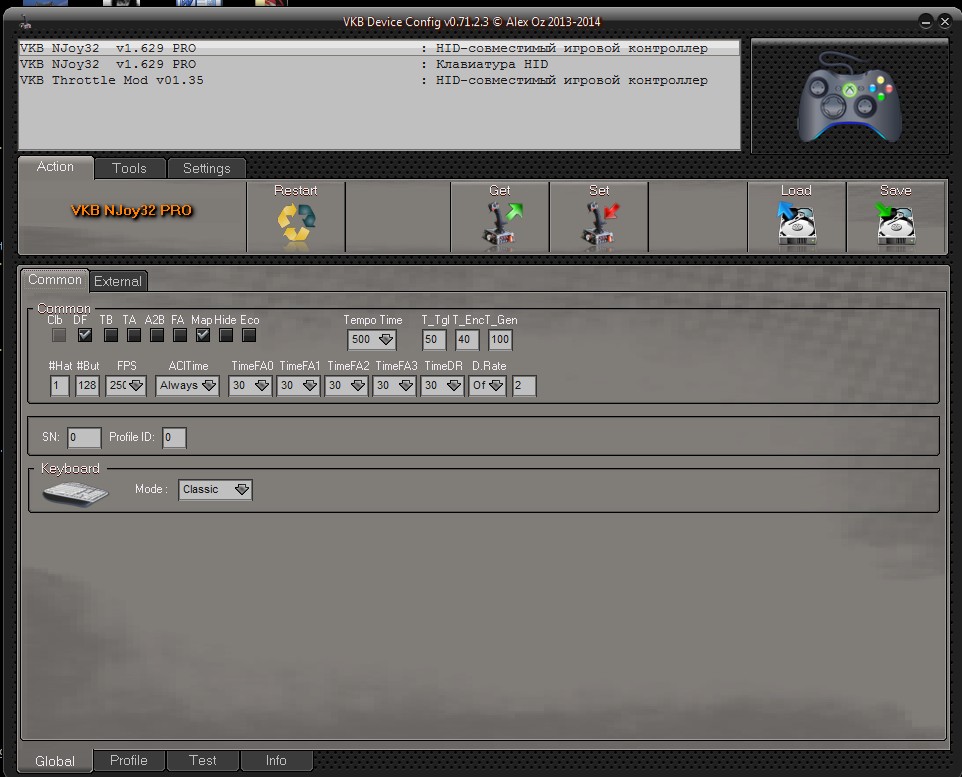962x777 pixels.
Task: Open the TimeFA1 dropdown
Action: coord(298,385)
